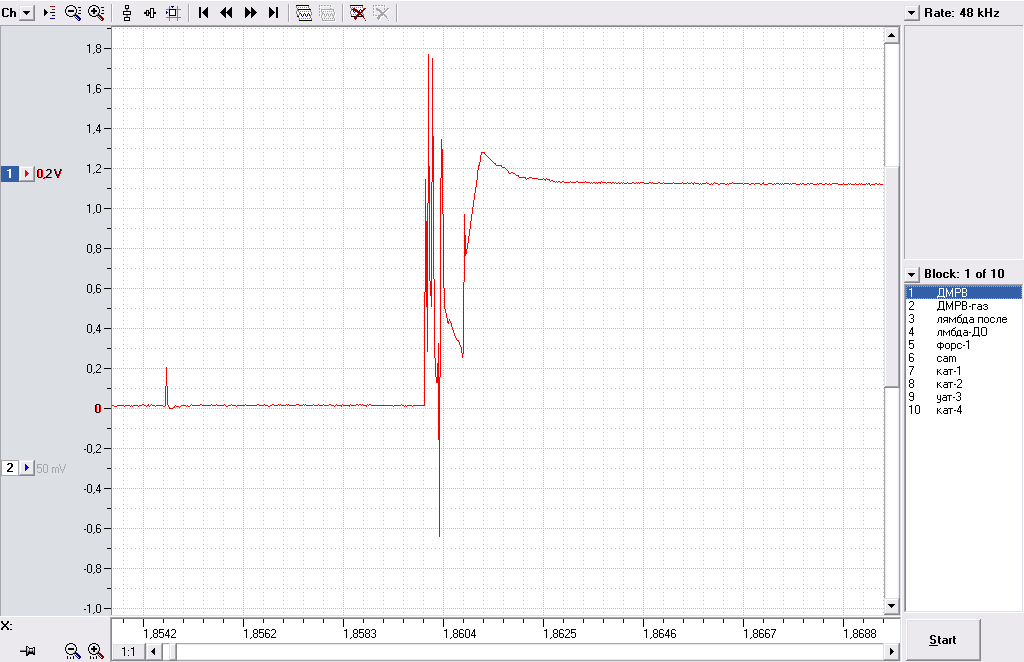This screenshot has height=662, width=1024.
Task: Select the ДМРВ-газ block
Action: click(963, 306)
